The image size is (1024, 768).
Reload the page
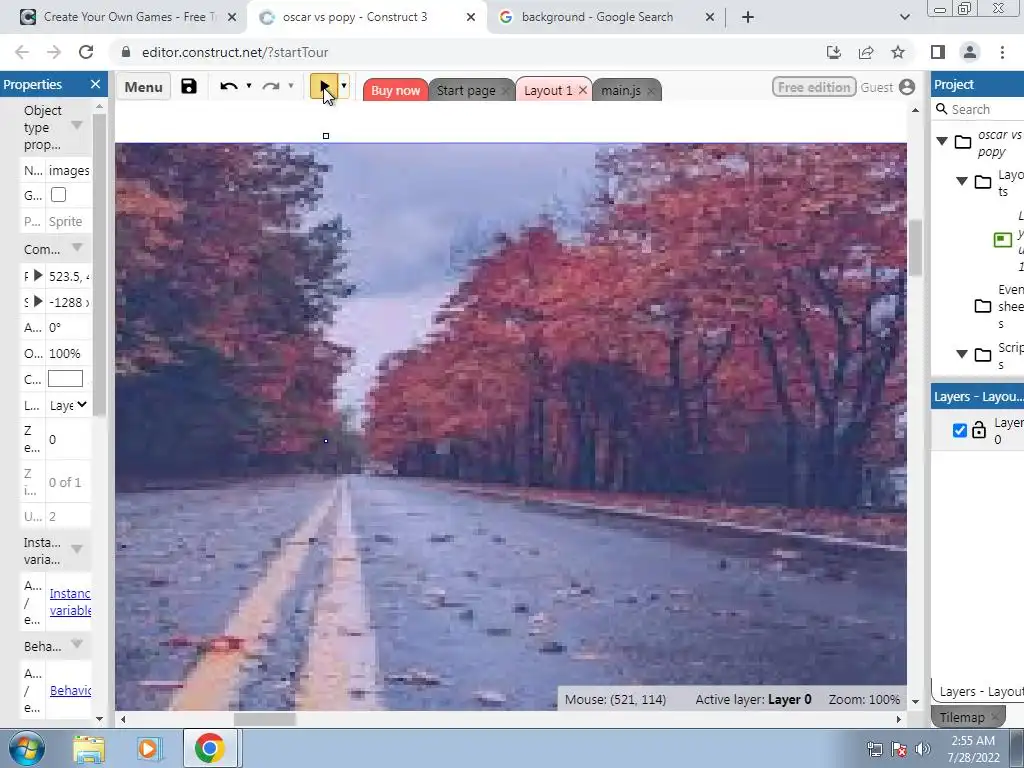click(86, 52)
